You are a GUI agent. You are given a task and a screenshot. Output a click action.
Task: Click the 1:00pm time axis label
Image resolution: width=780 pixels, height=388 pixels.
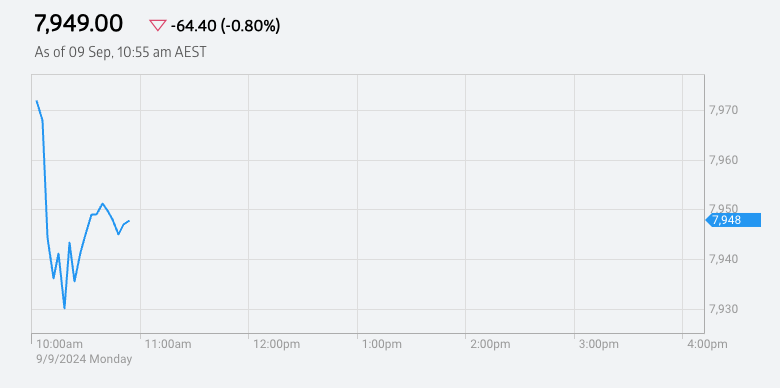(x=381, y=344)
